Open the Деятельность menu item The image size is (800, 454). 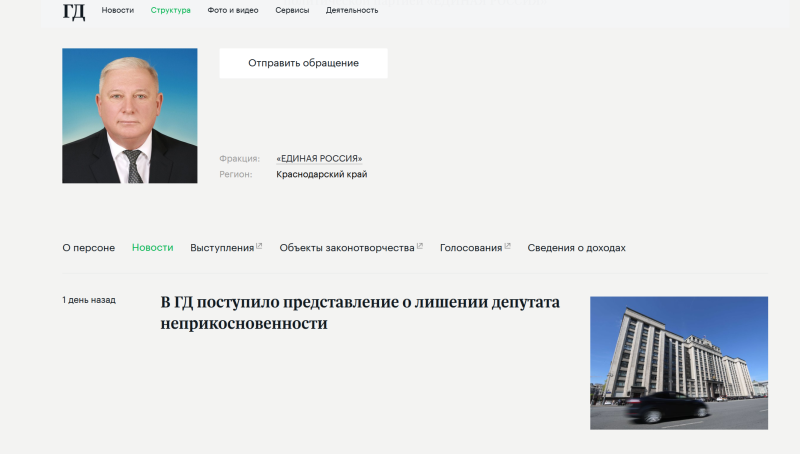click(352, 10)
